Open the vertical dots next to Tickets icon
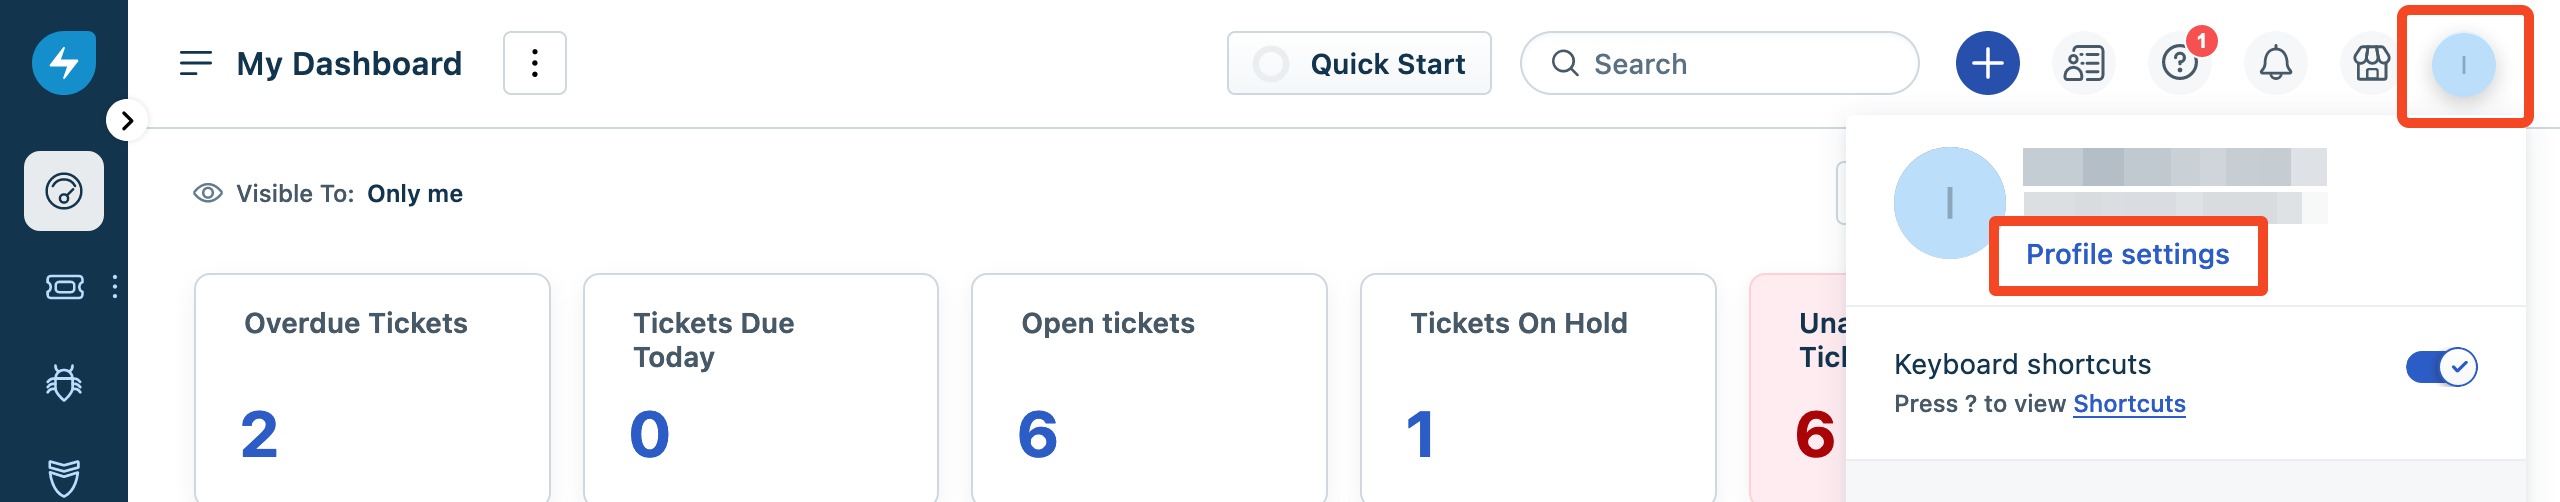The height and width of the screenshot is (502, 2560). (x=115, y=287)
